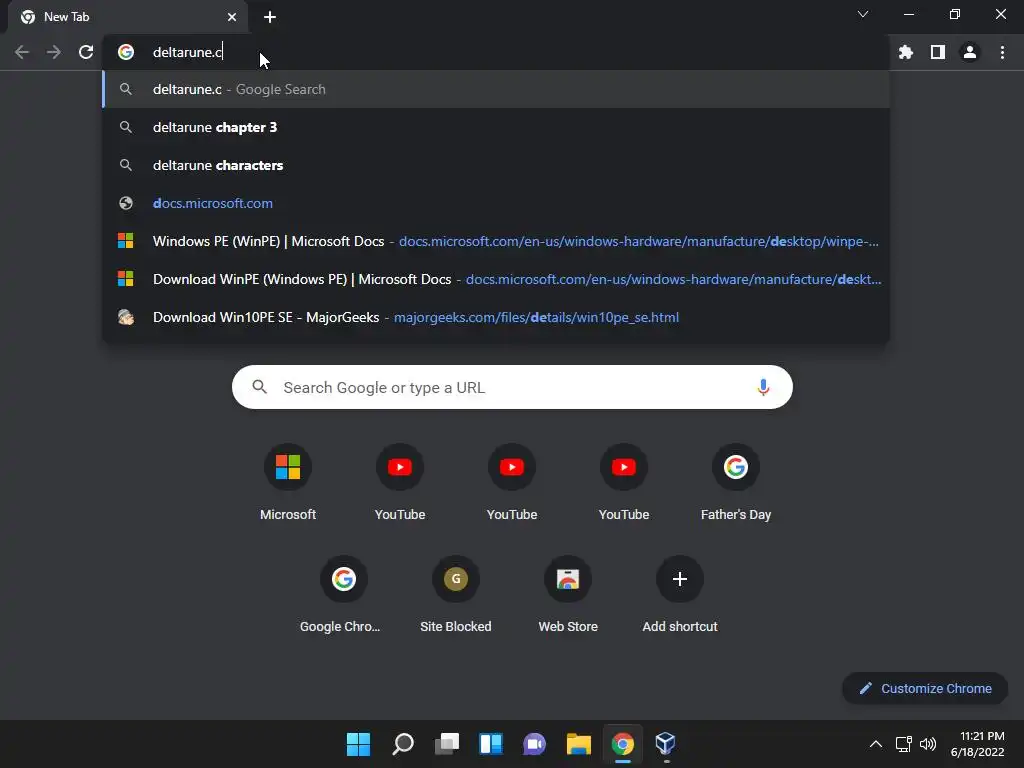Open 'Download Win10PE SE - MajorGeeks' suggestion
The height and width of the screenshot is (768, 1024).
click(496, 317)
